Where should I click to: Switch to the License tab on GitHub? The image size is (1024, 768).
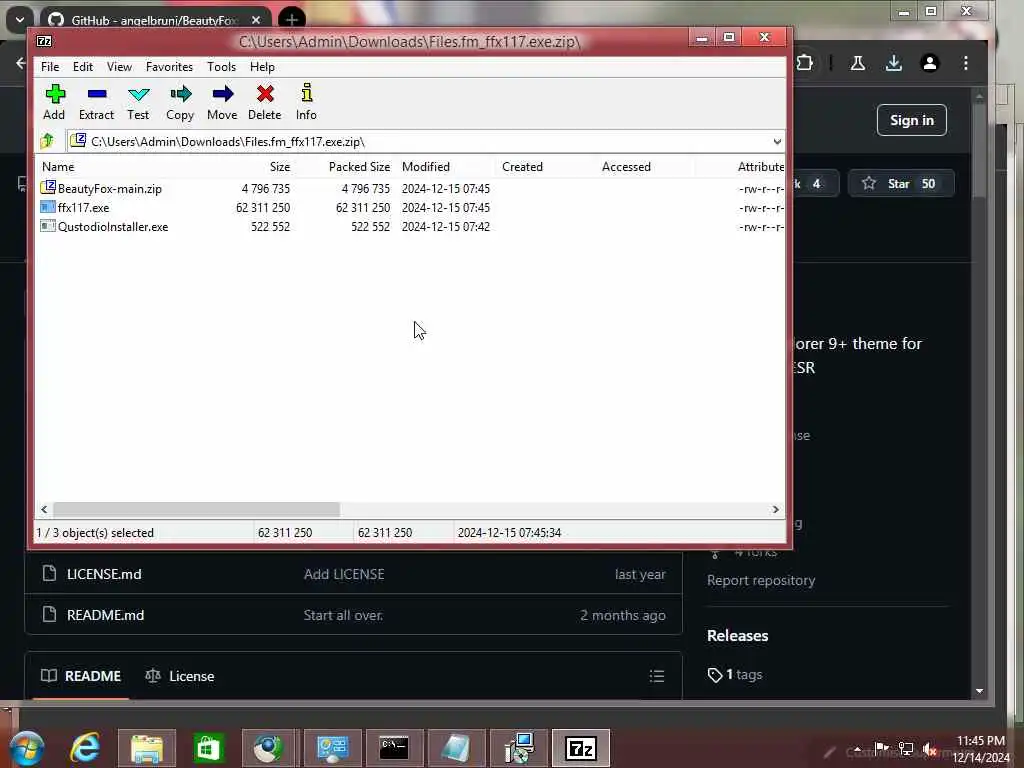(180, 676)
